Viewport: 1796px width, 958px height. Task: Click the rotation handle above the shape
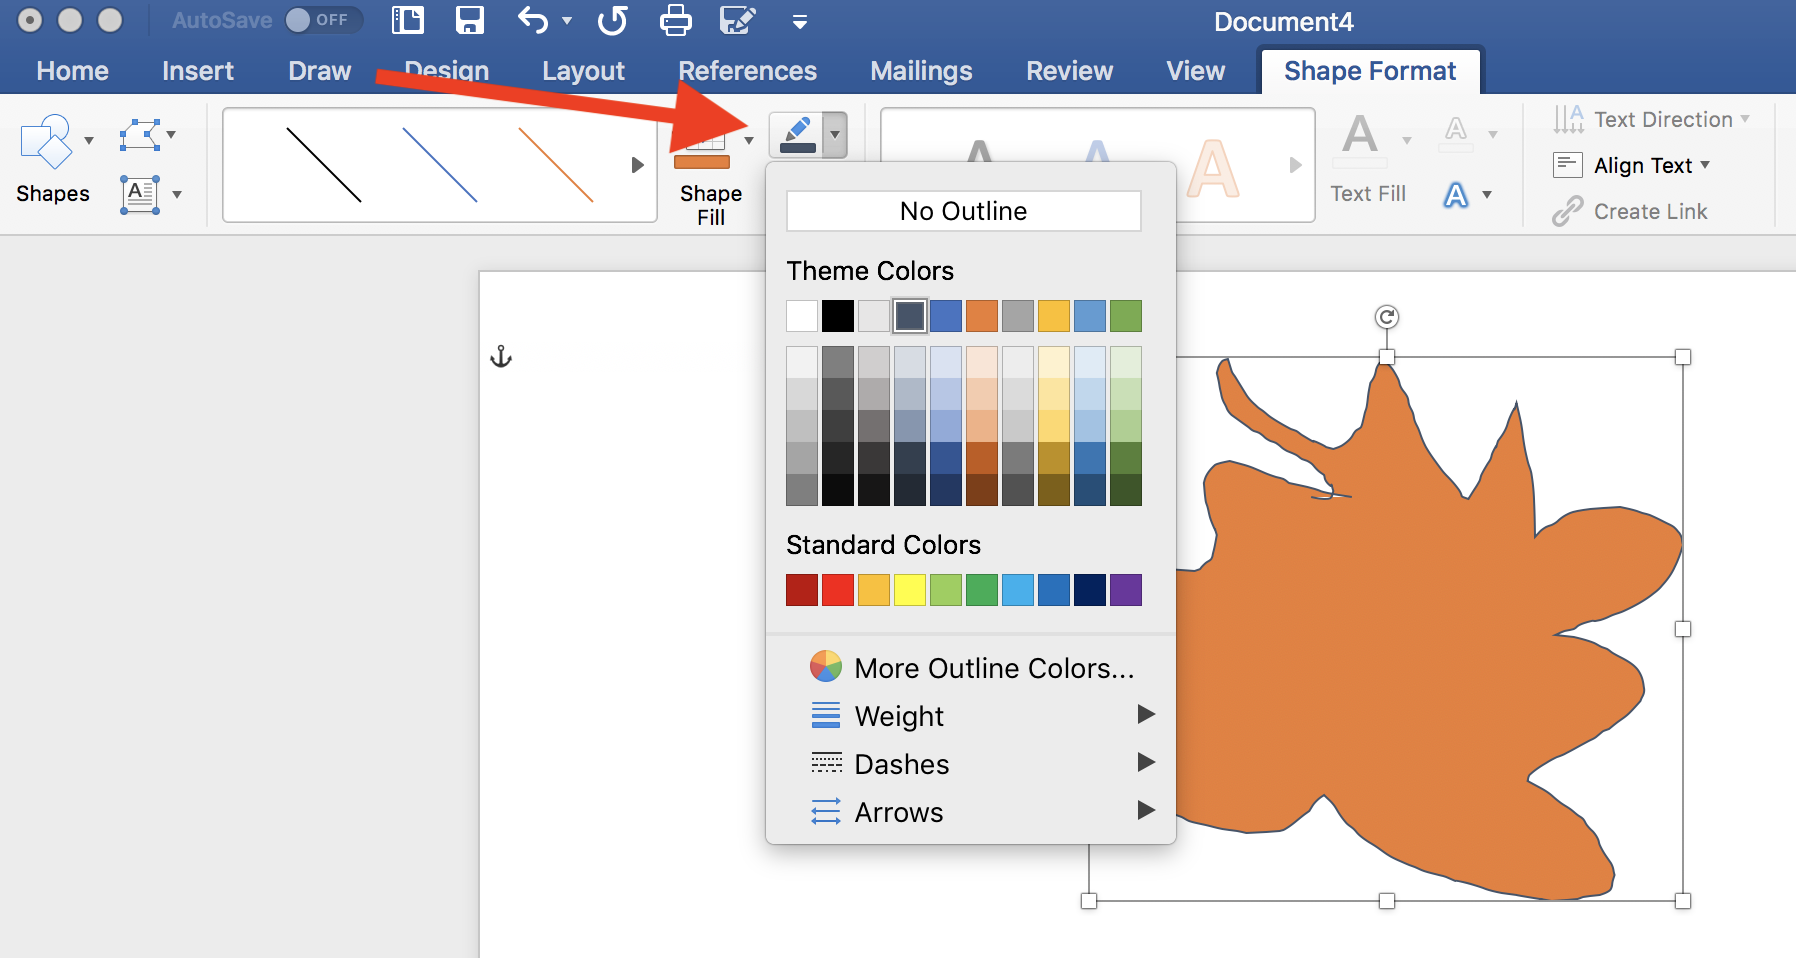(x=1386, y=317)
